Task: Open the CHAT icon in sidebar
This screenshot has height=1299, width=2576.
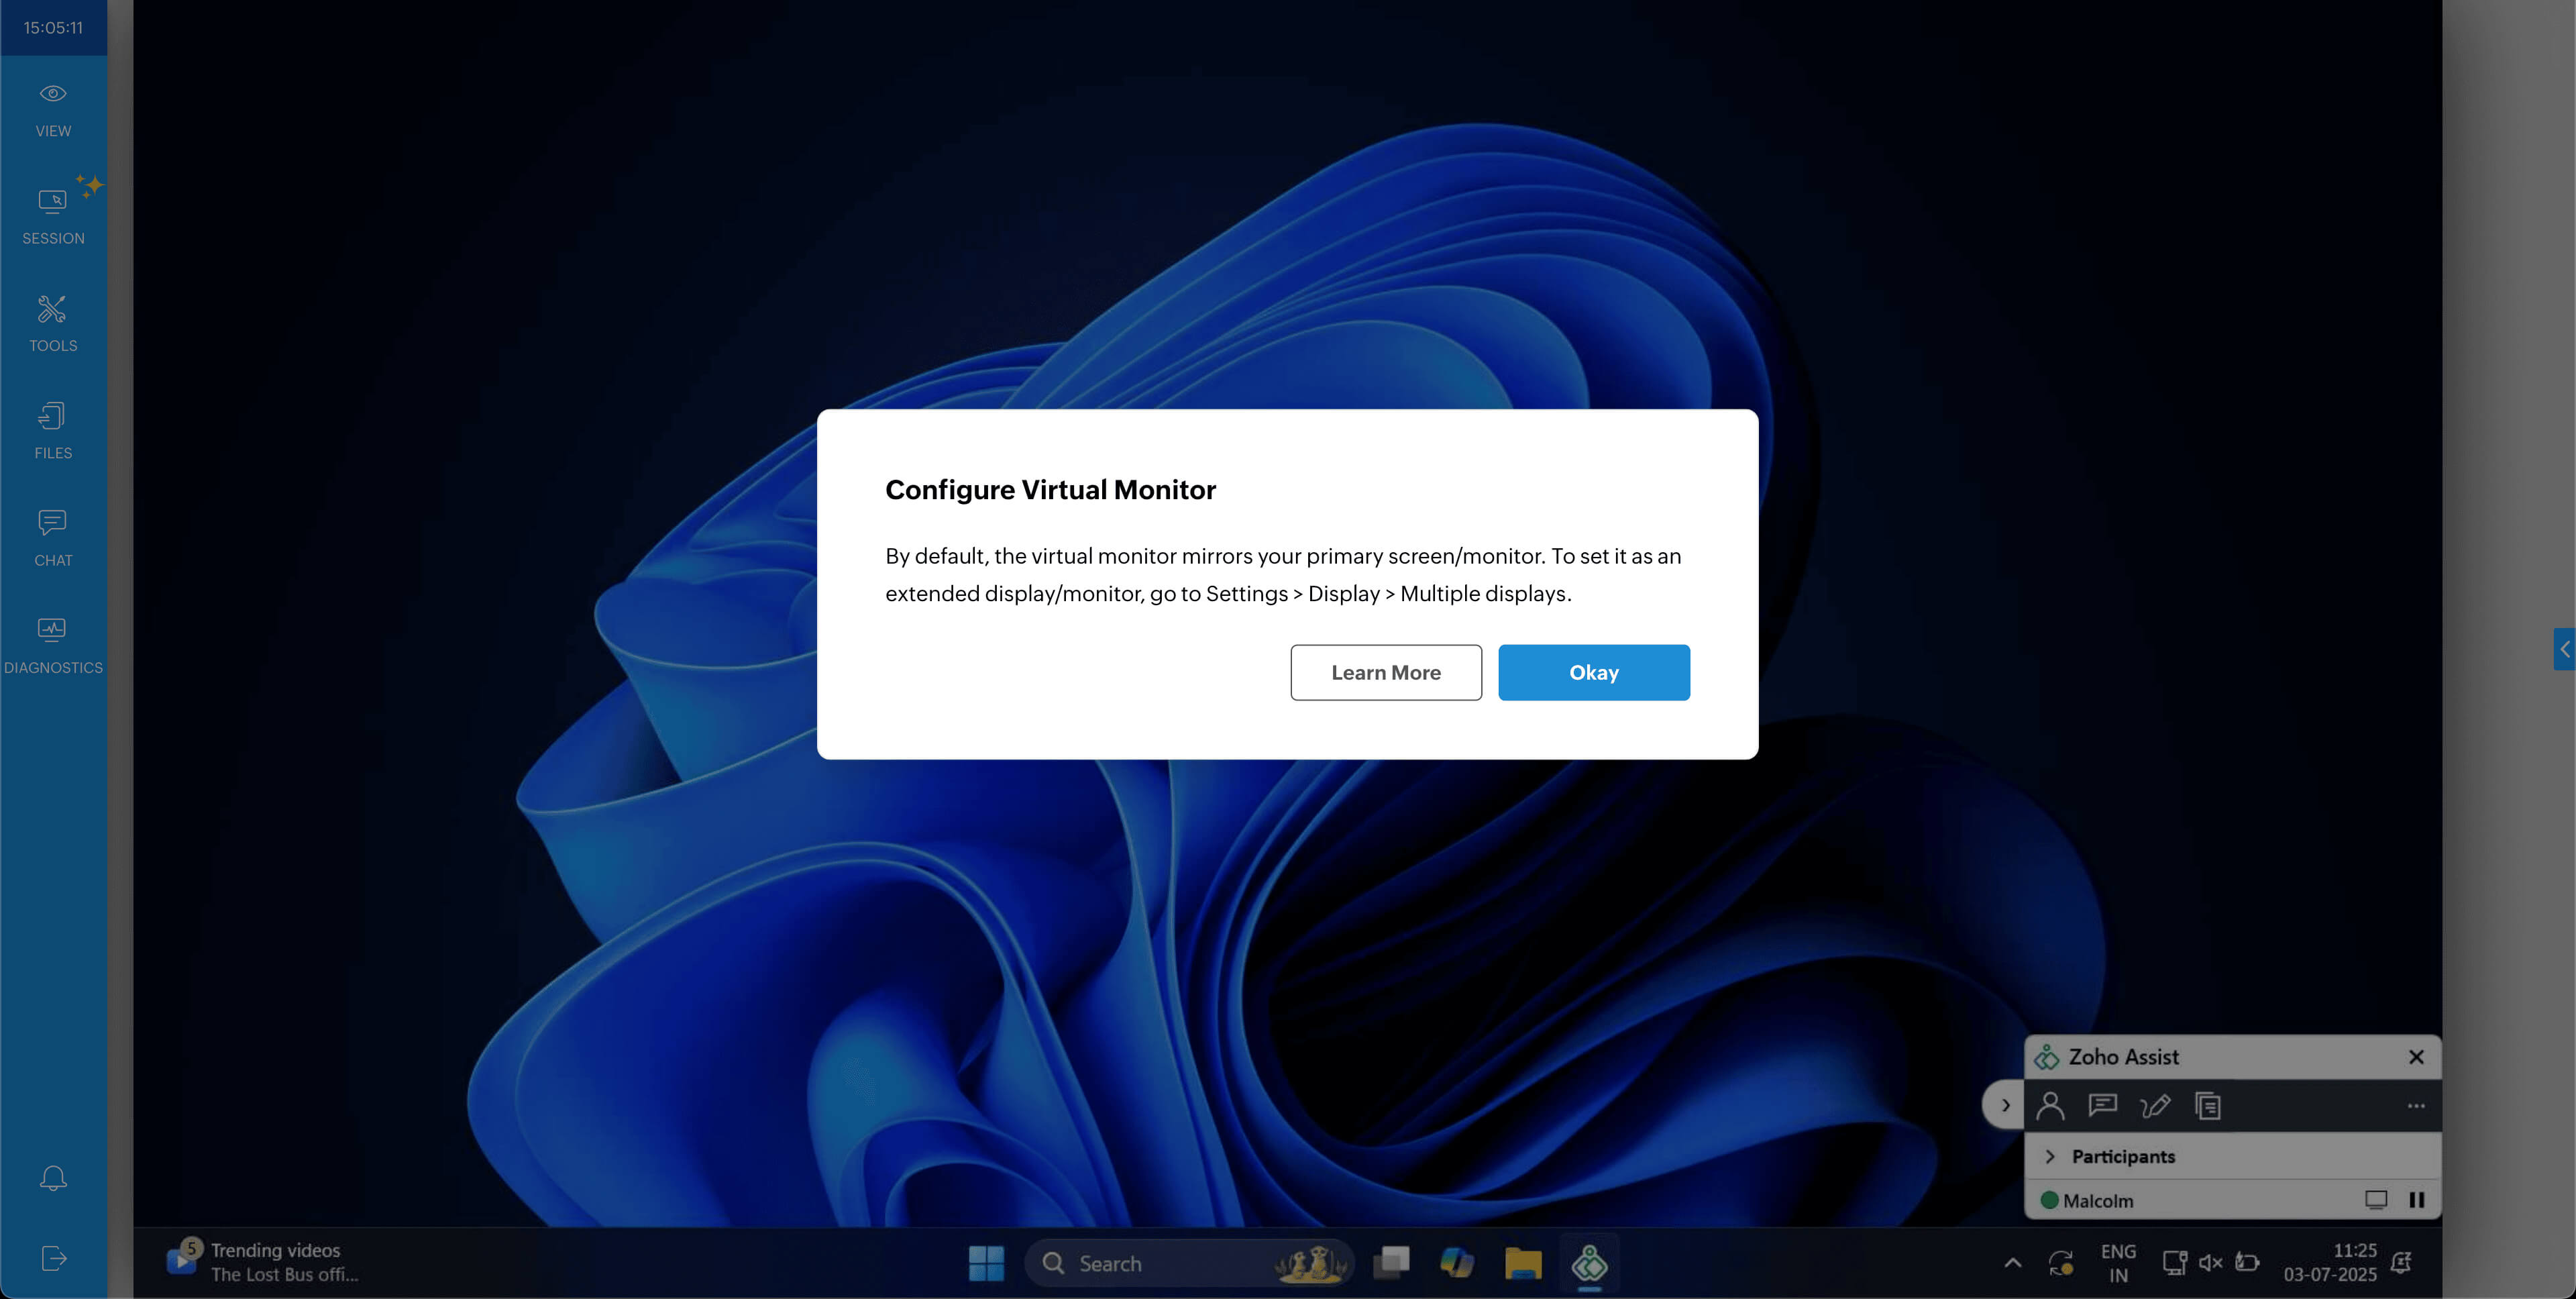Action: (x=53, y=537)
